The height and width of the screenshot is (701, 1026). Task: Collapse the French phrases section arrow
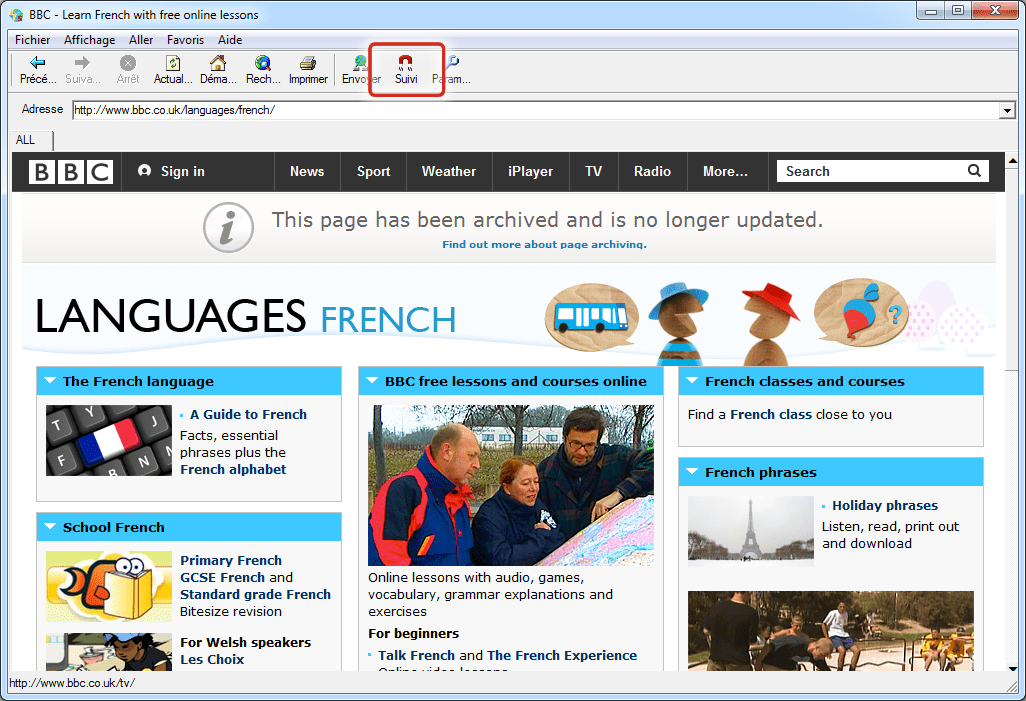690,472
